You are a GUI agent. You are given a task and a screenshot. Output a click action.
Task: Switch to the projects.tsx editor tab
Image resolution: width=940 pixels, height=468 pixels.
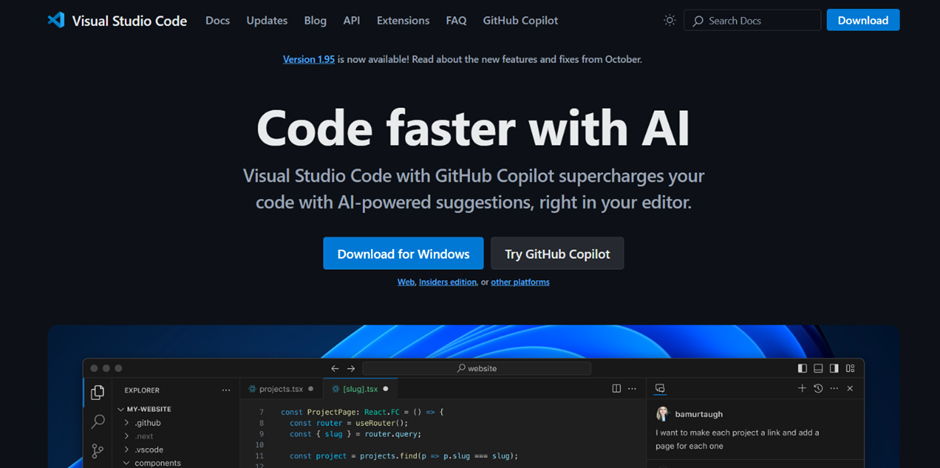coord(281,389)
